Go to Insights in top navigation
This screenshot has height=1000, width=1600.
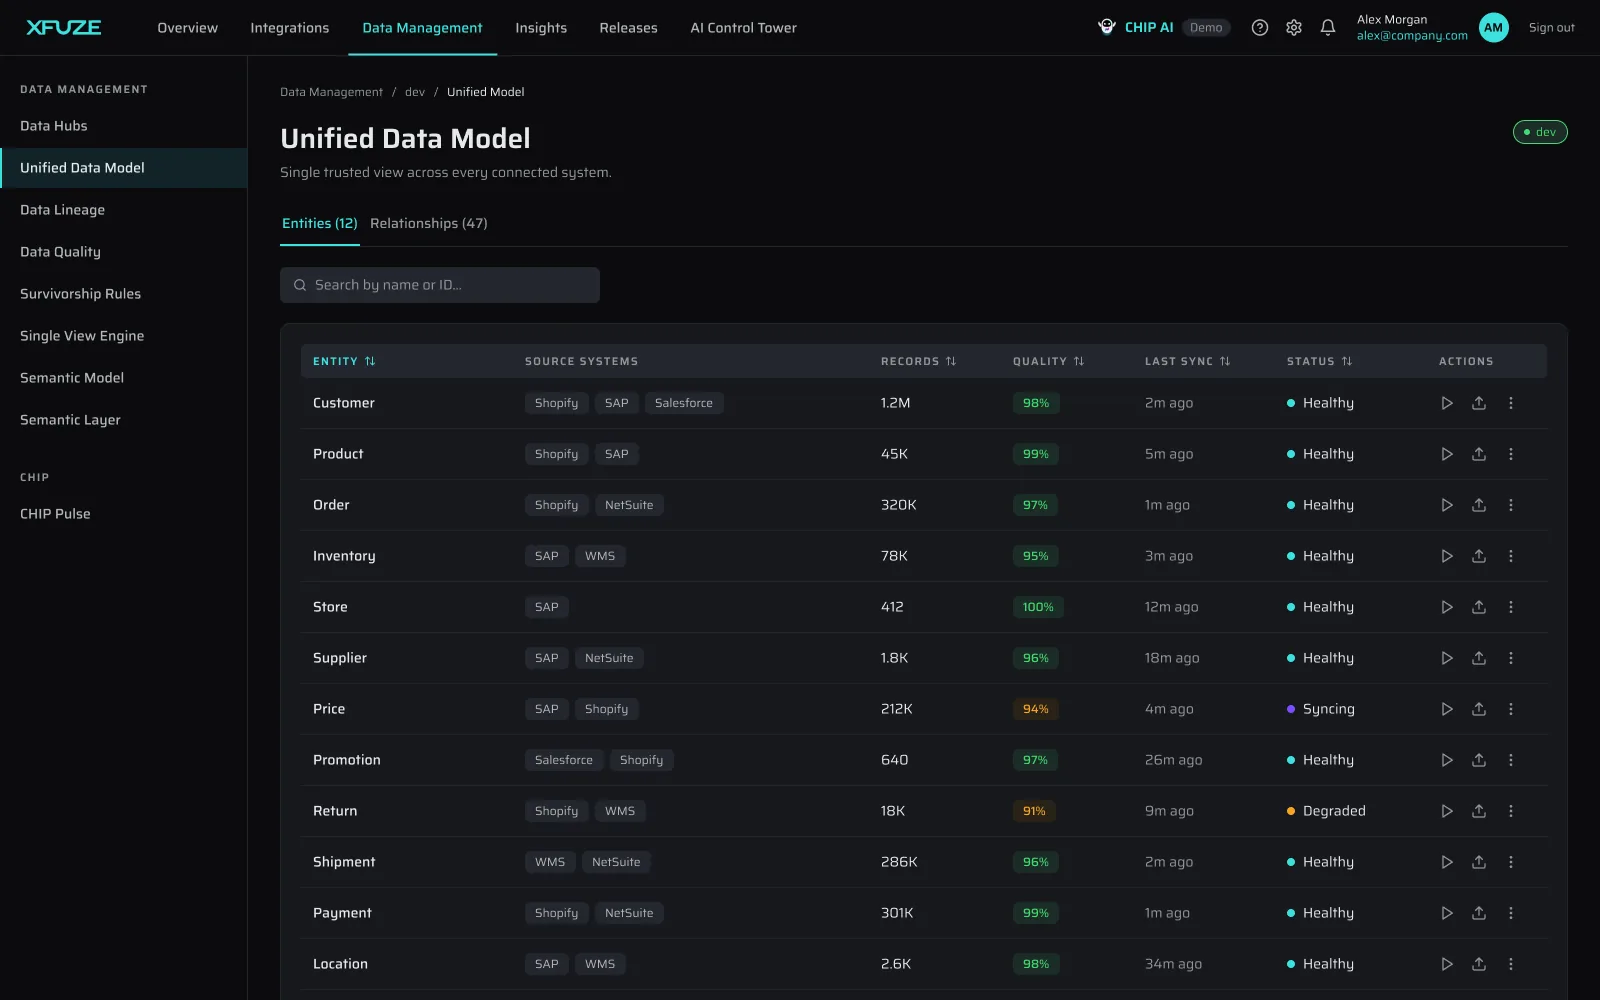coord(541,28)
